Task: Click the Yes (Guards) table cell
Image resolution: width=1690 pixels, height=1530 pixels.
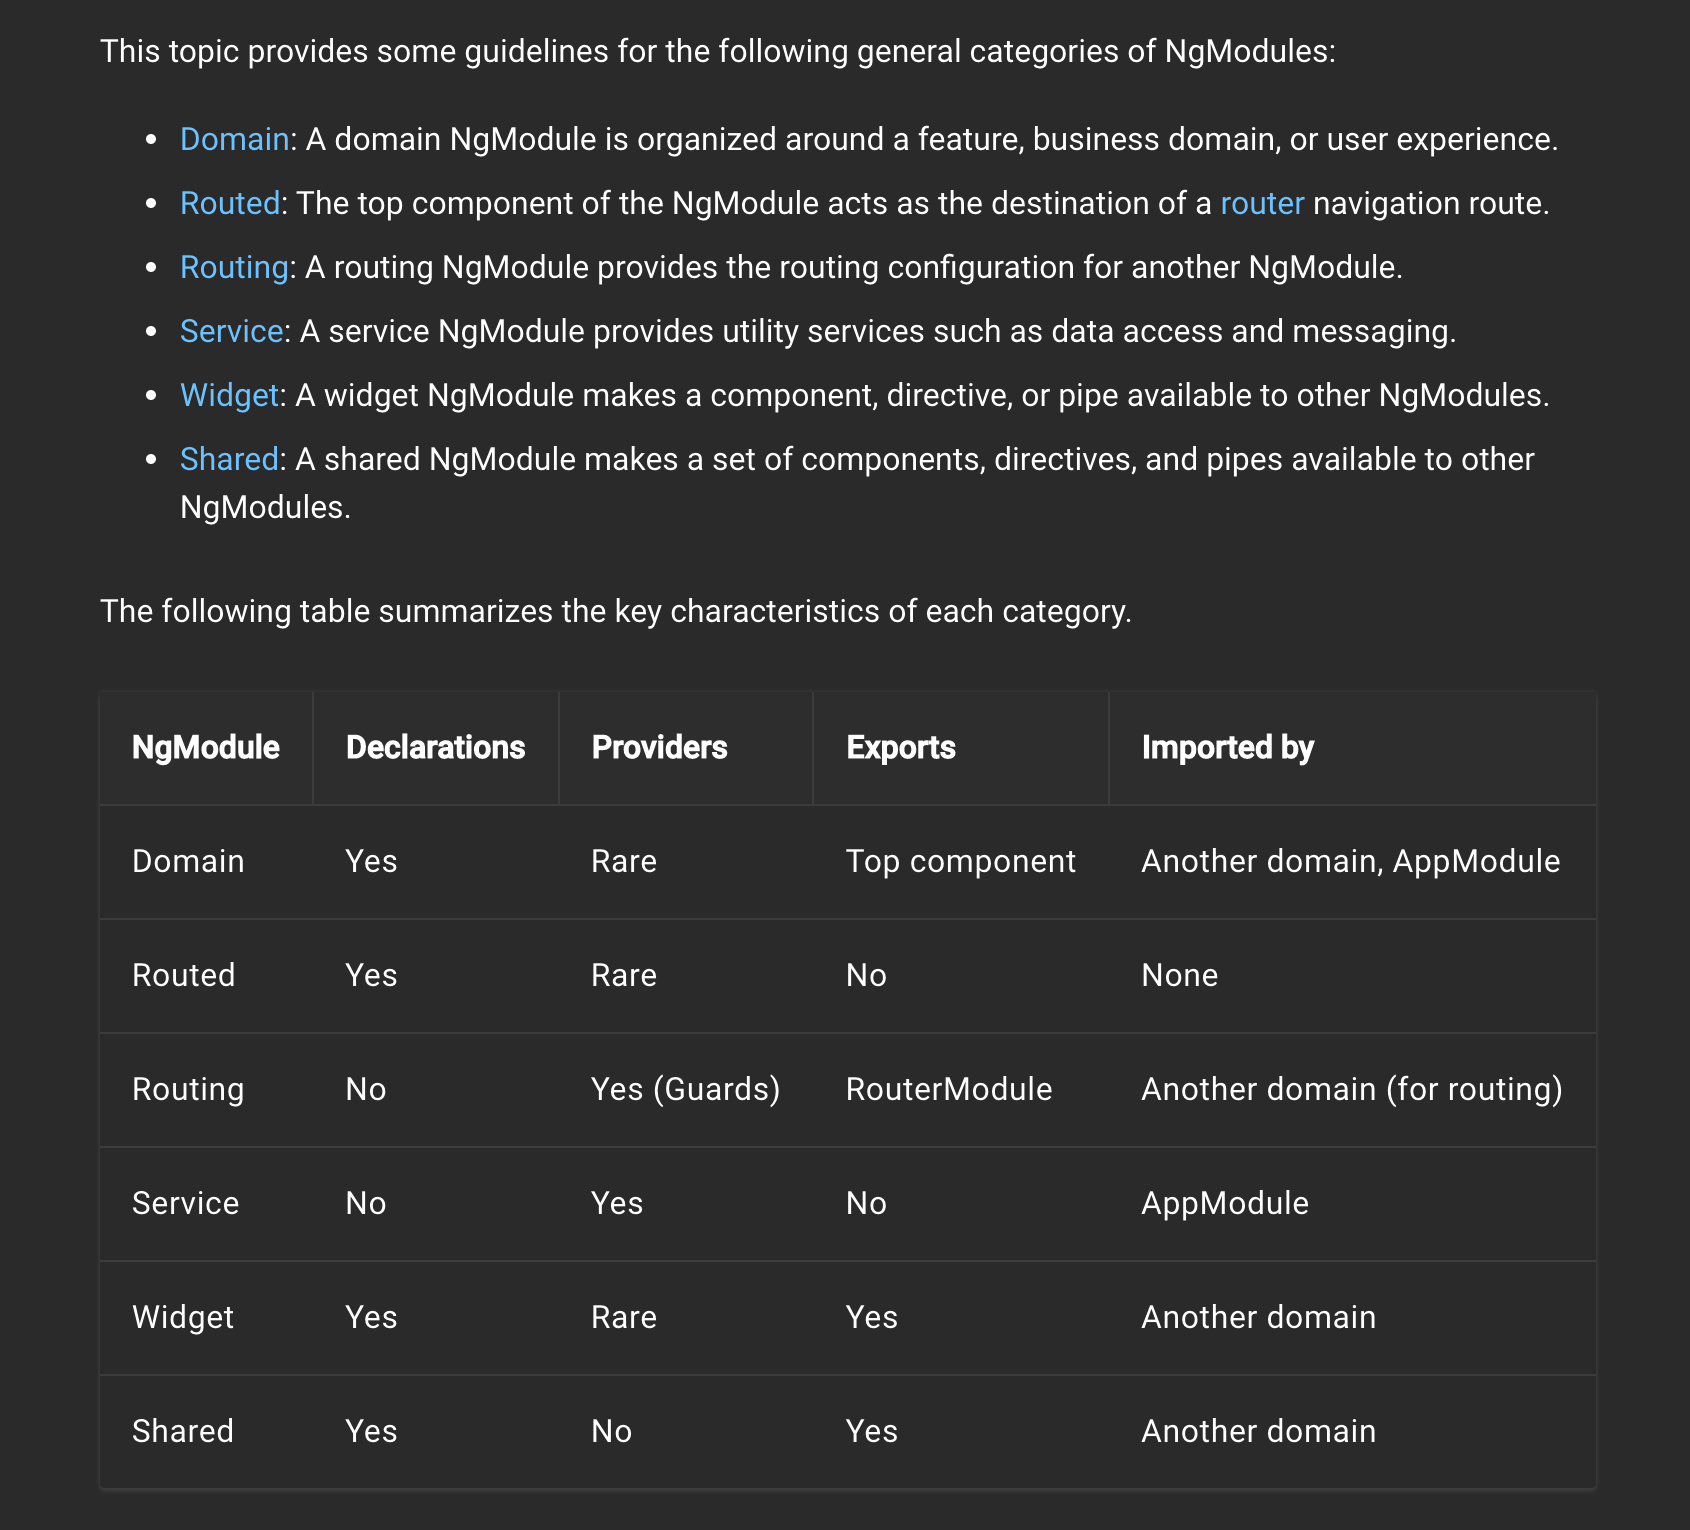Action: click(x=685, y=1089)
